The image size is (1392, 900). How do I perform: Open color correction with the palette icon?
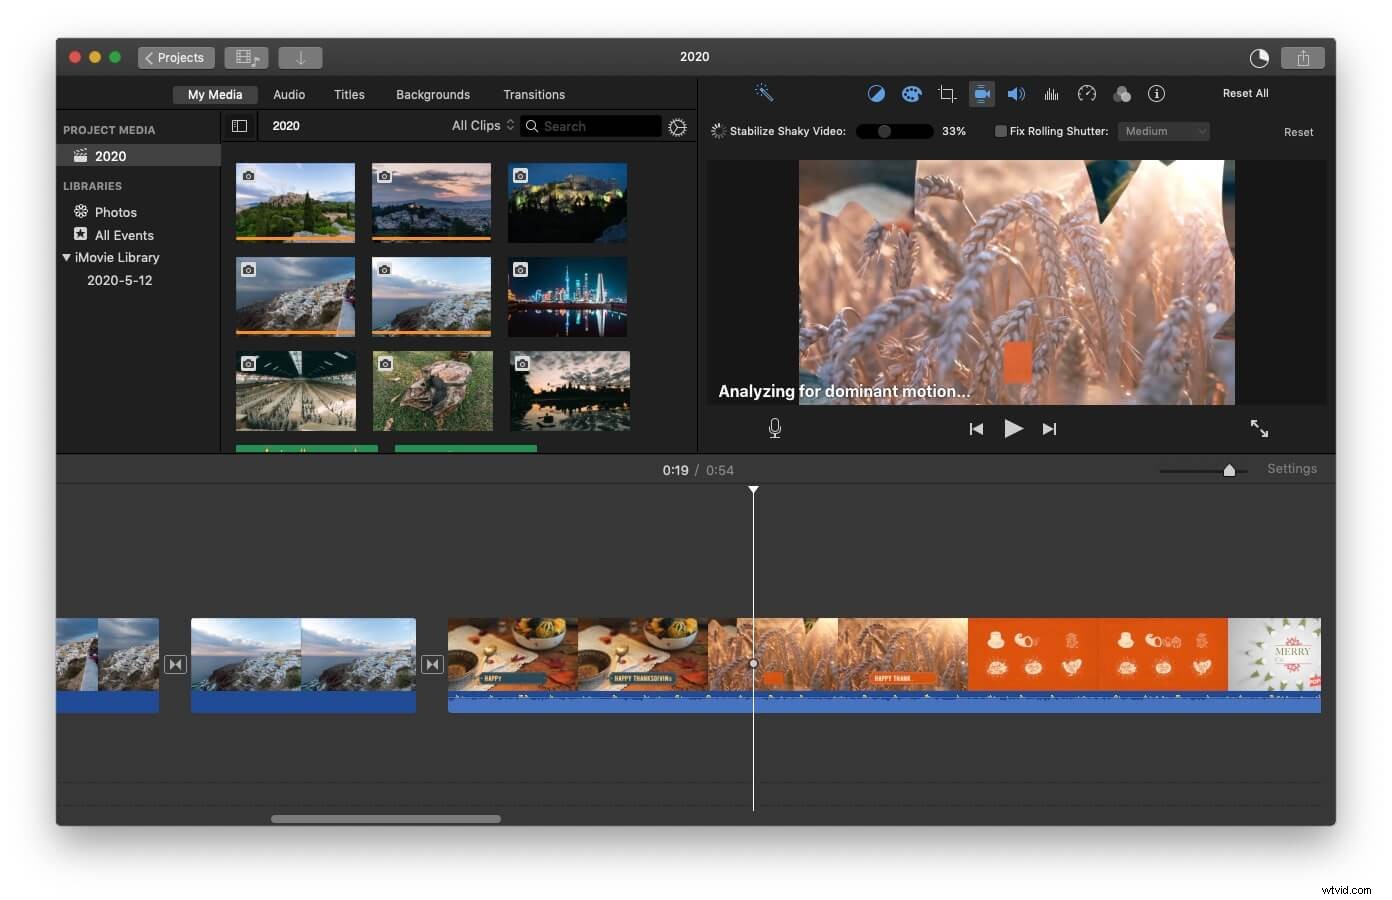click(912, 93)
